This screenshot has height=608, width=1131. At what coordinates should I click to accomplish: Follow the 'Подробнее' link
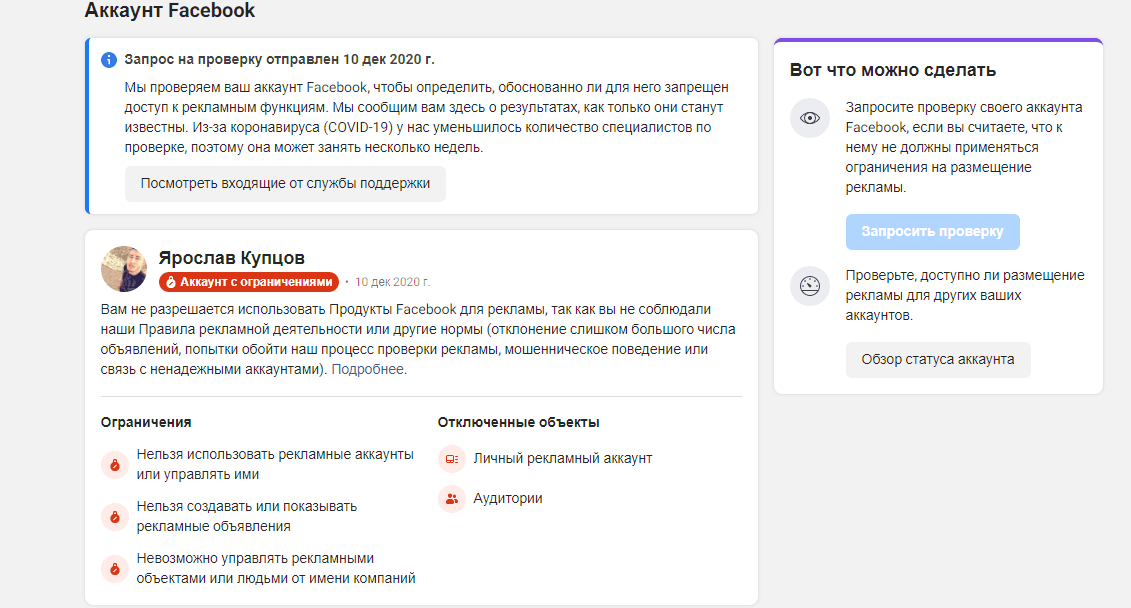(x=367, y=369)
